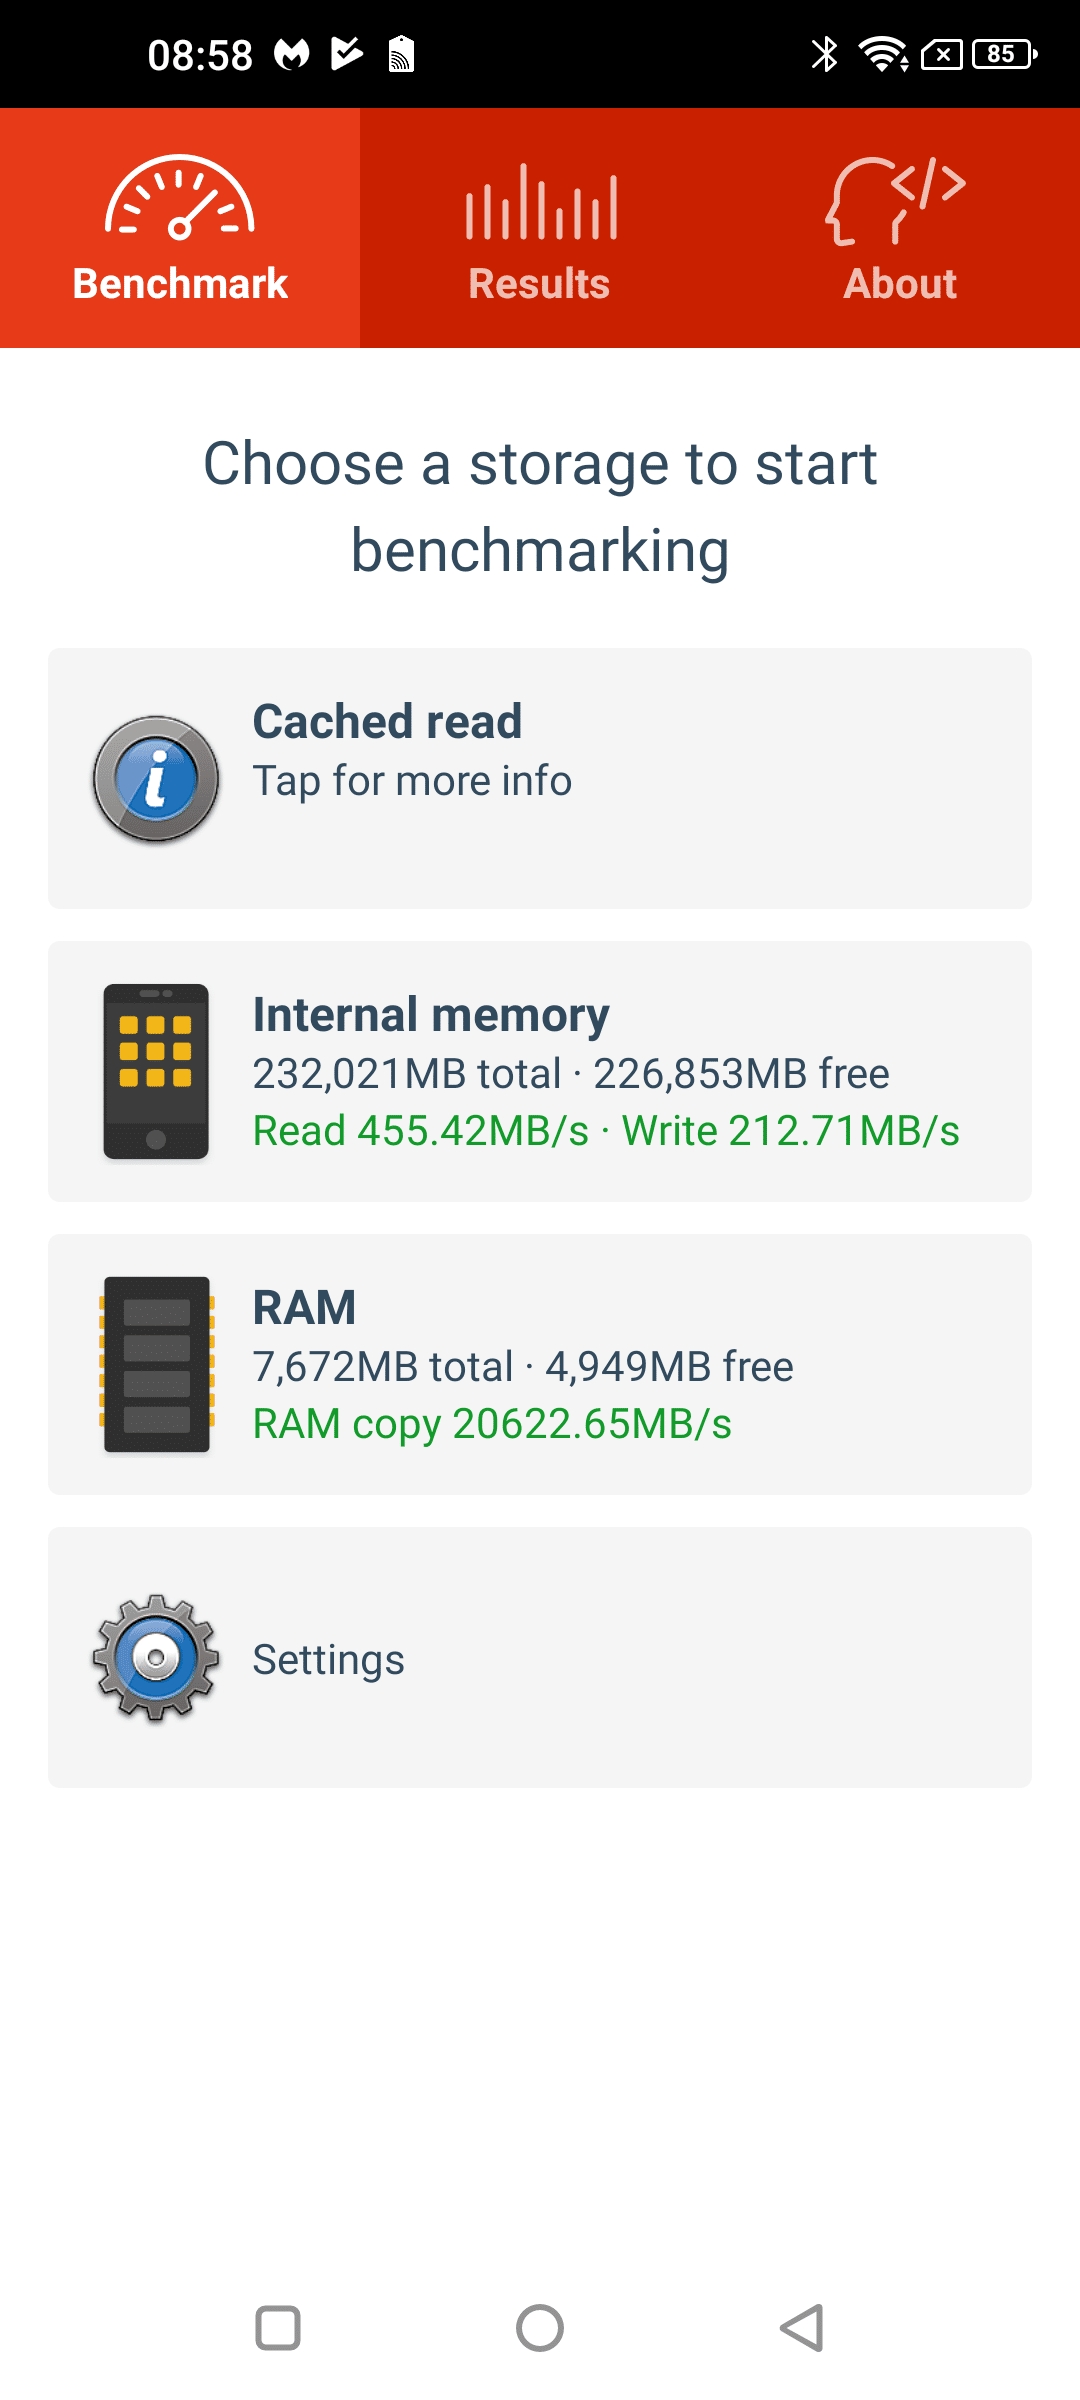Tap the Read 455.42MB/s result text
The image size is (1080, 2400).
click(421, 1131)
